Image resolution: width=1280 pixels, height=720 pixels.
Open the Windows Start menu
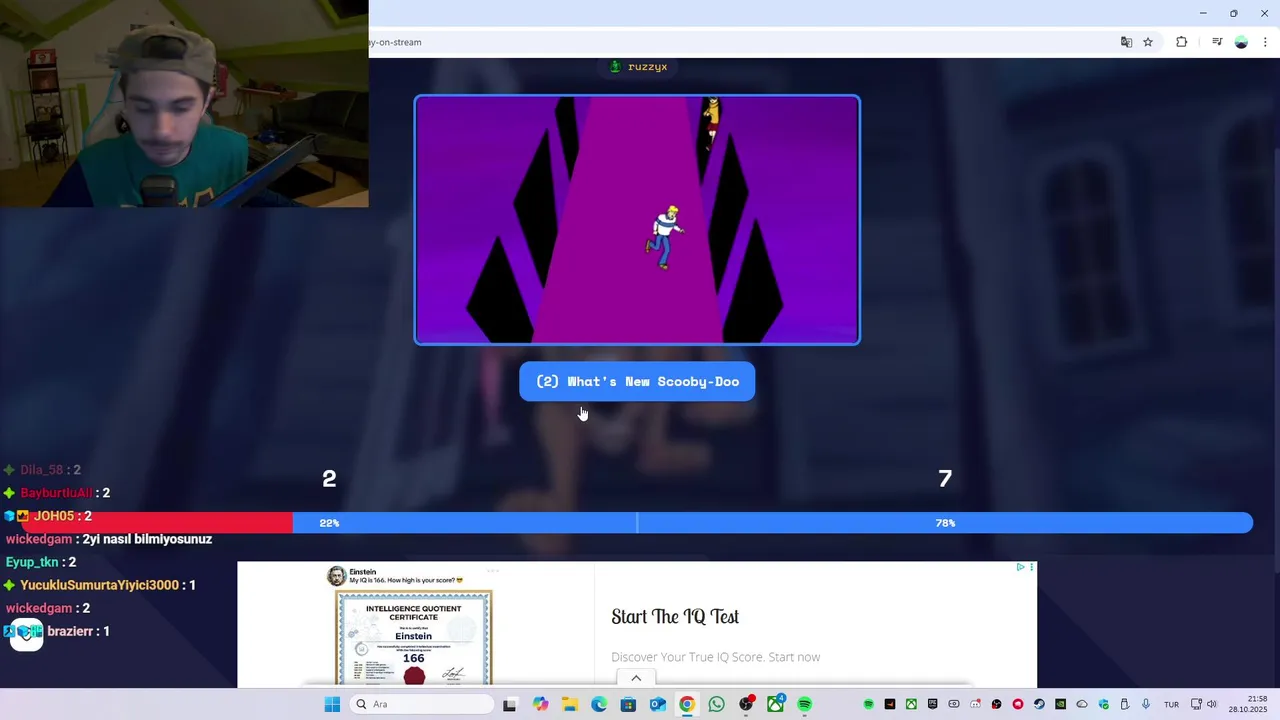332,704
